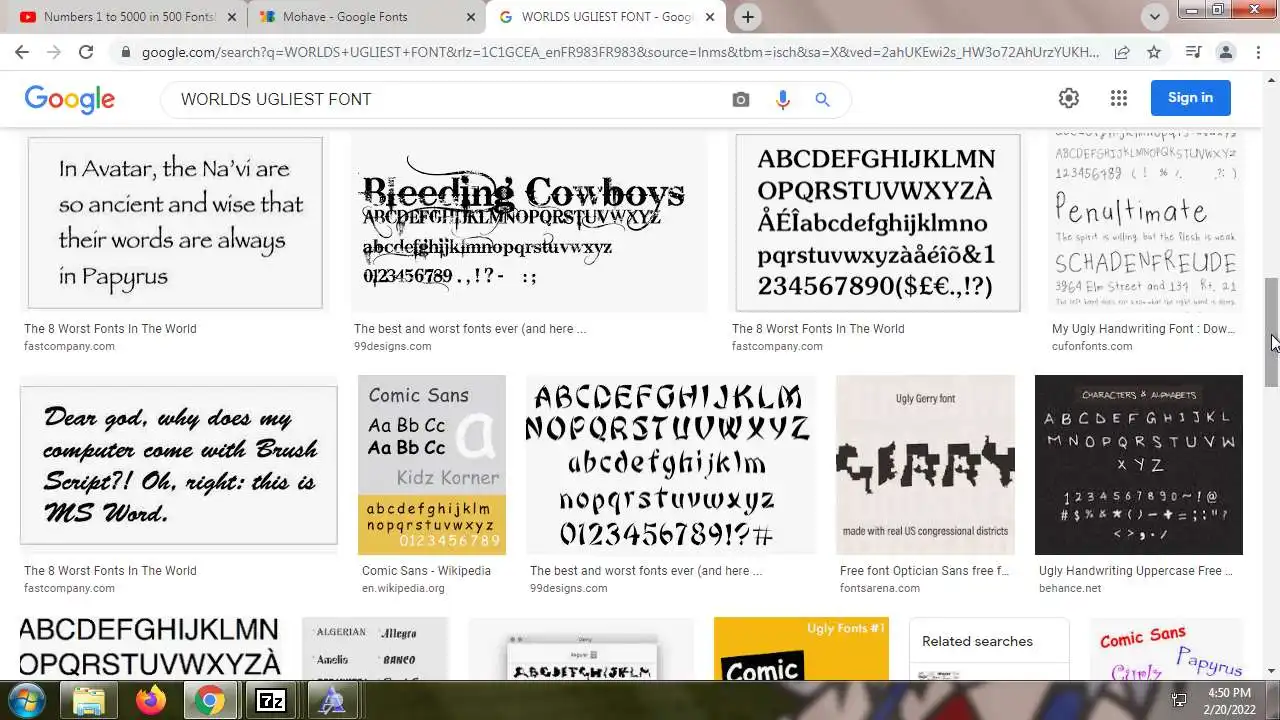Open 'My Ugly Handwriting Font' result link
Image resolution: width=1280 pixels, height=720 pixels.
[1143, 329]
